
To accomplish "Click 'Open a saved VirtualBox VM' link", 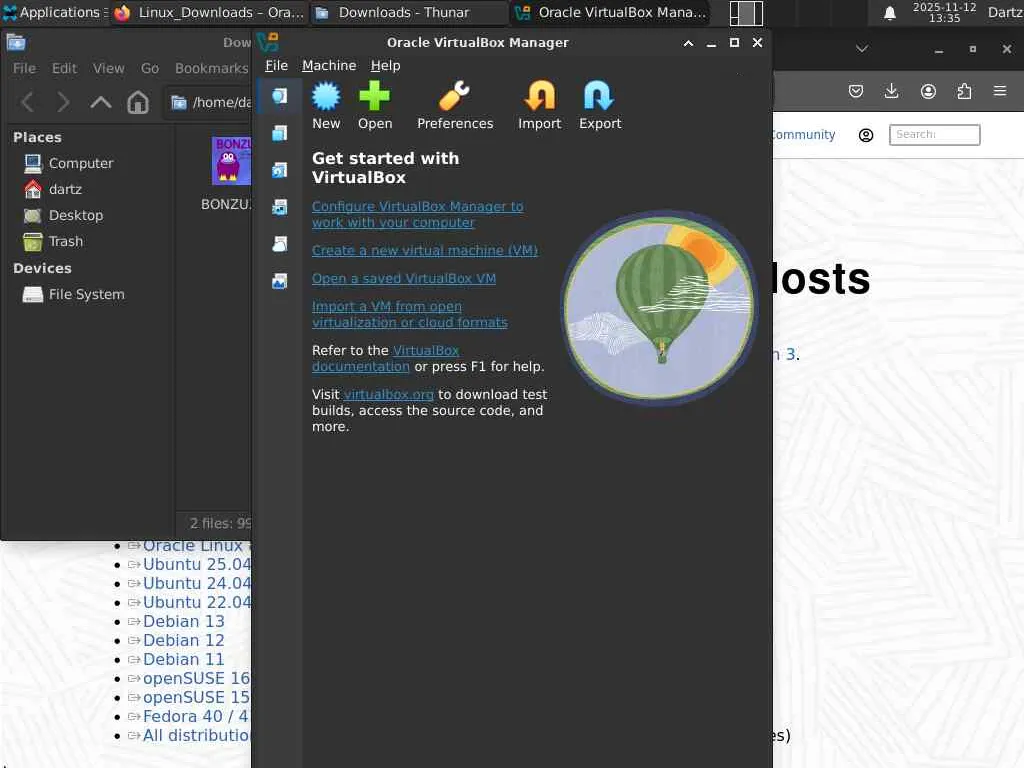I will pos(404,279).
